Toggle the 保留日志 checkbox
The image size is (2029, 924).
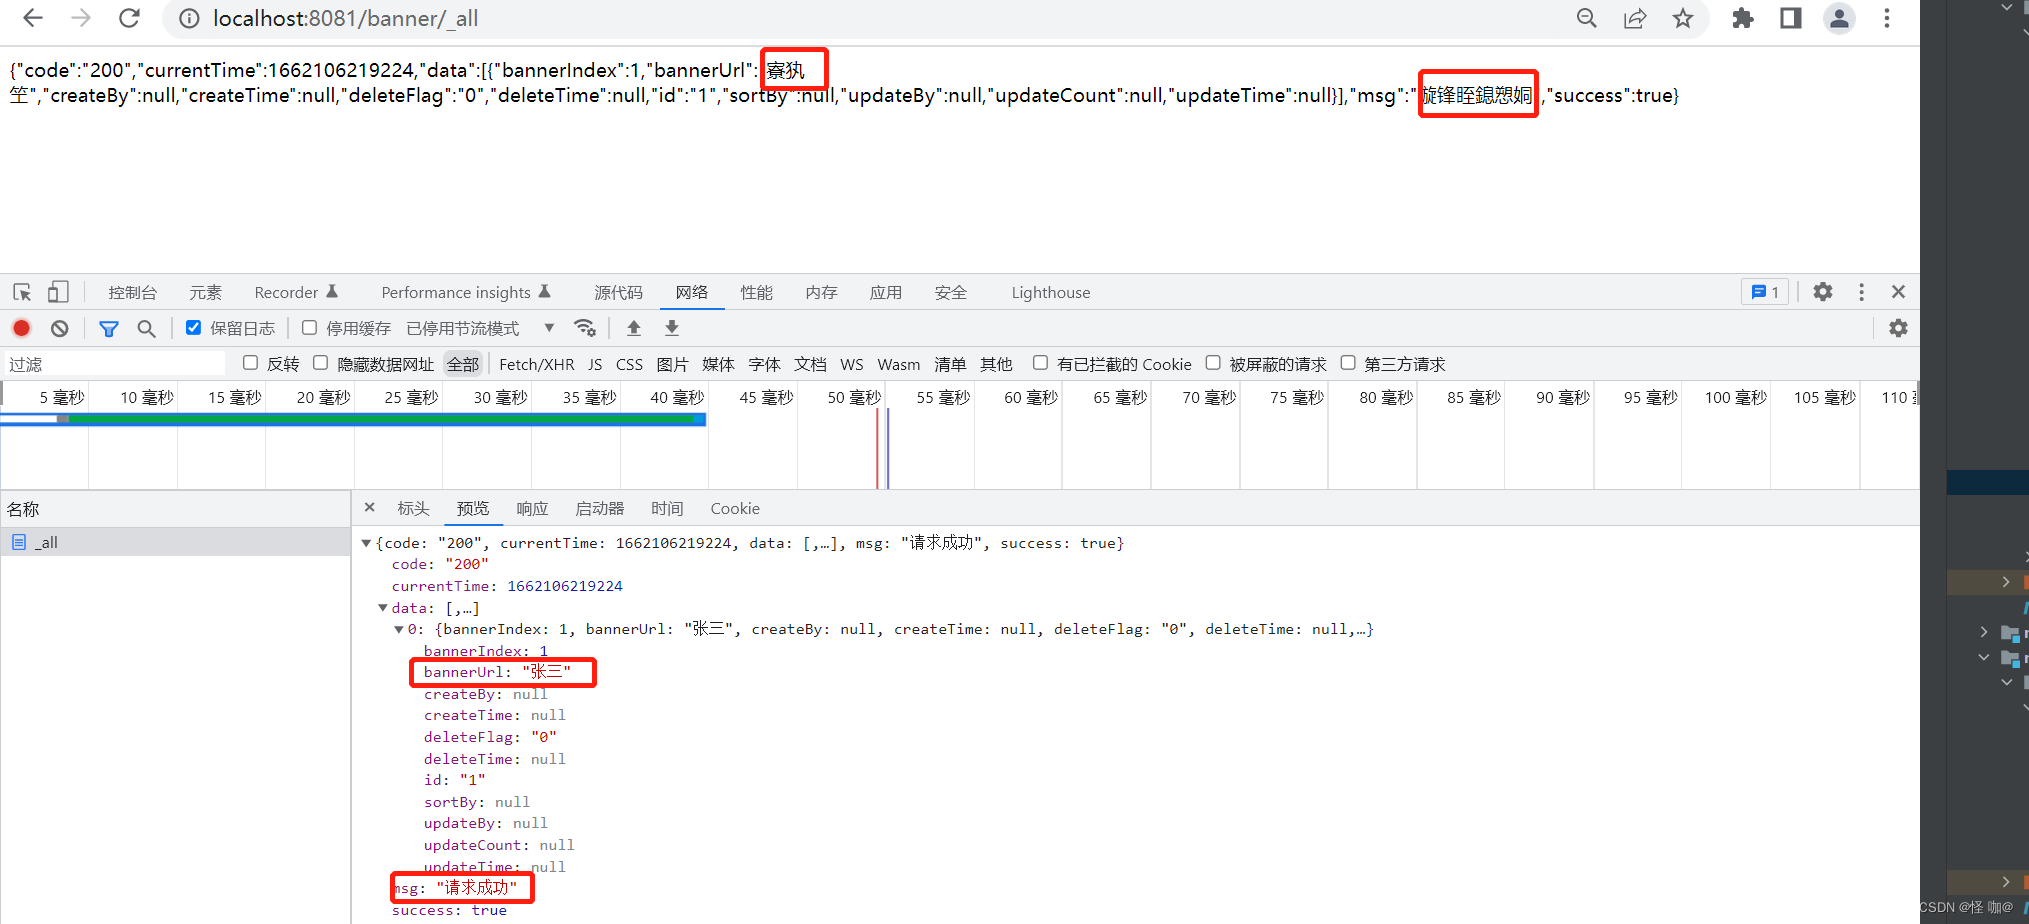pyautogui.click(x=193, y=327)
